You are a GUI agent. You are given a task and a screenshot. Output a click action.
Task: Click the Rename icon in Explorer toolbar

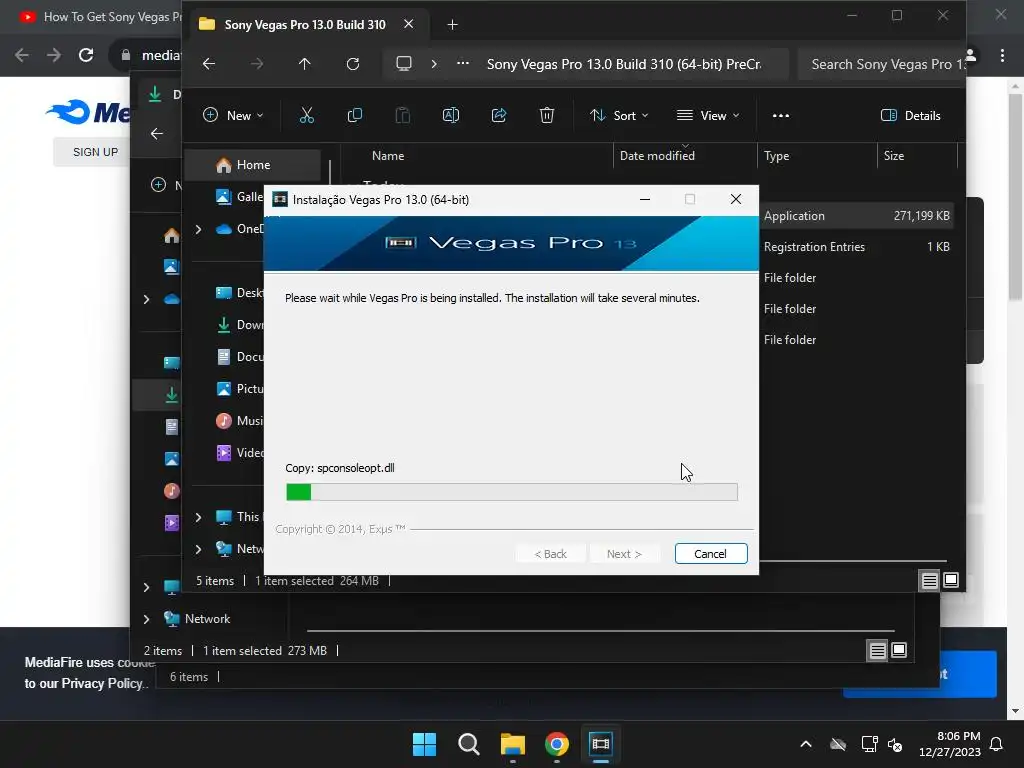click(451, 116)
